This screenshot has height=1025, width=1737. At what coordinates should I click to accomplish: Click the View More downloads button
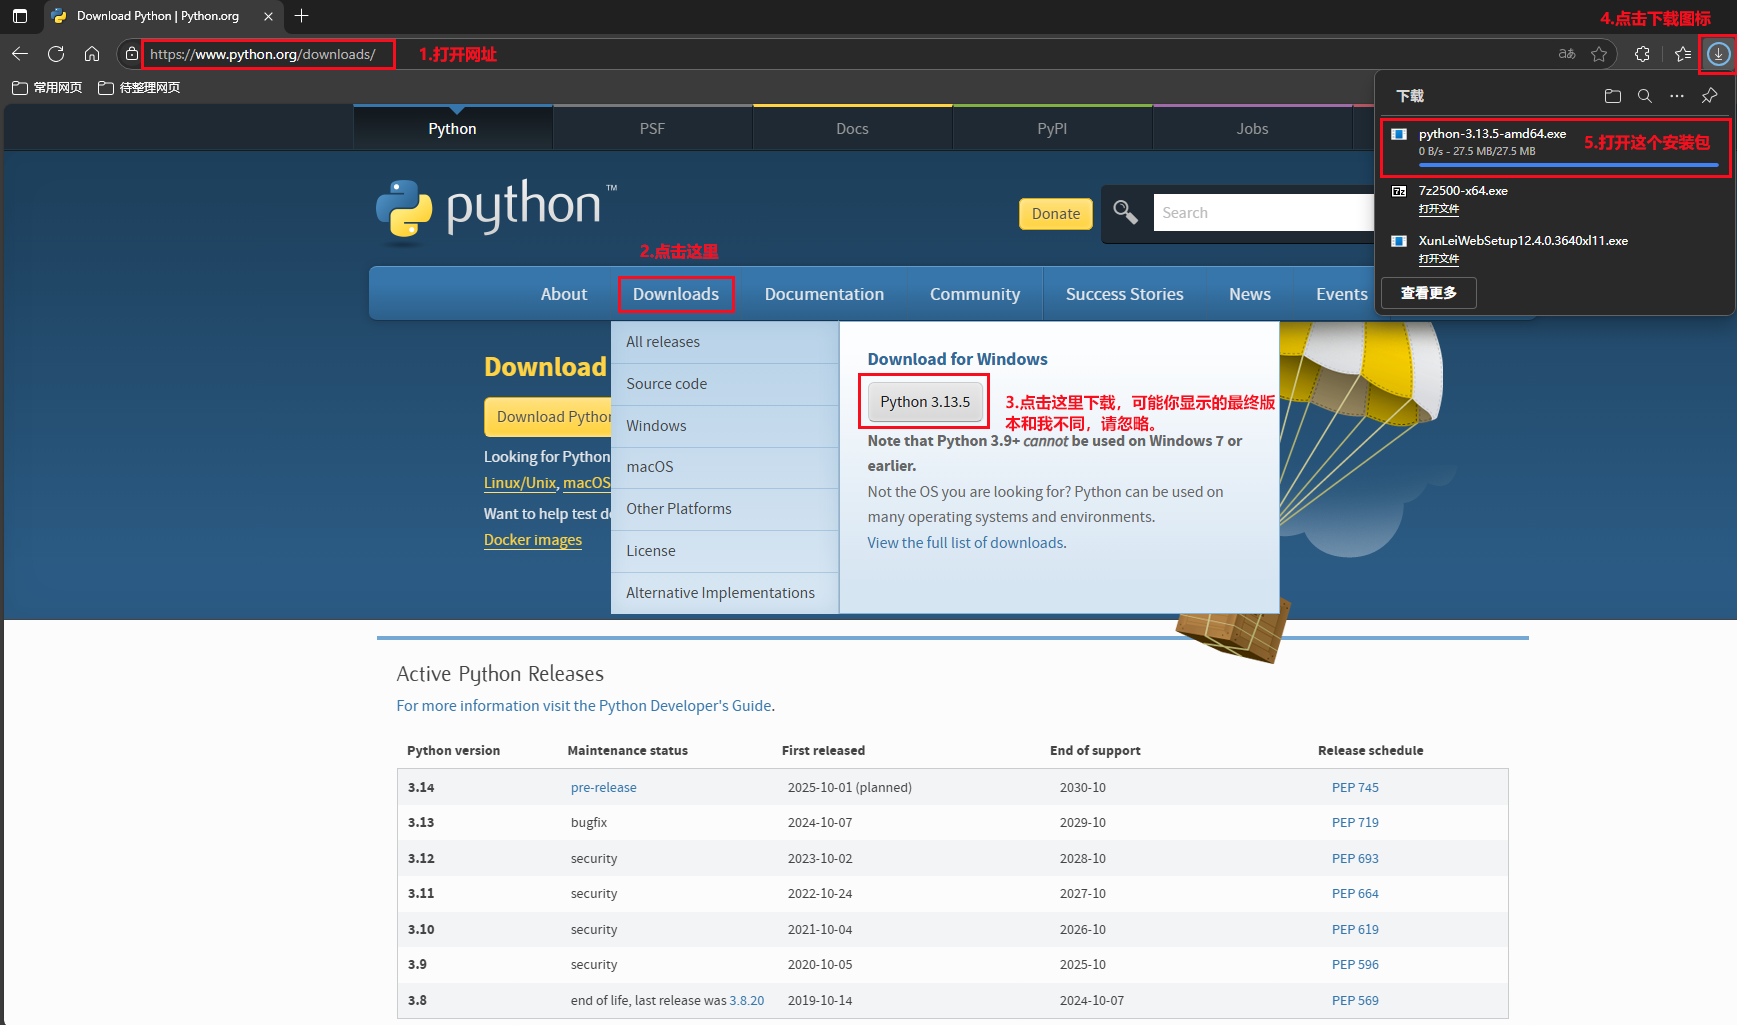(1428, 293)
